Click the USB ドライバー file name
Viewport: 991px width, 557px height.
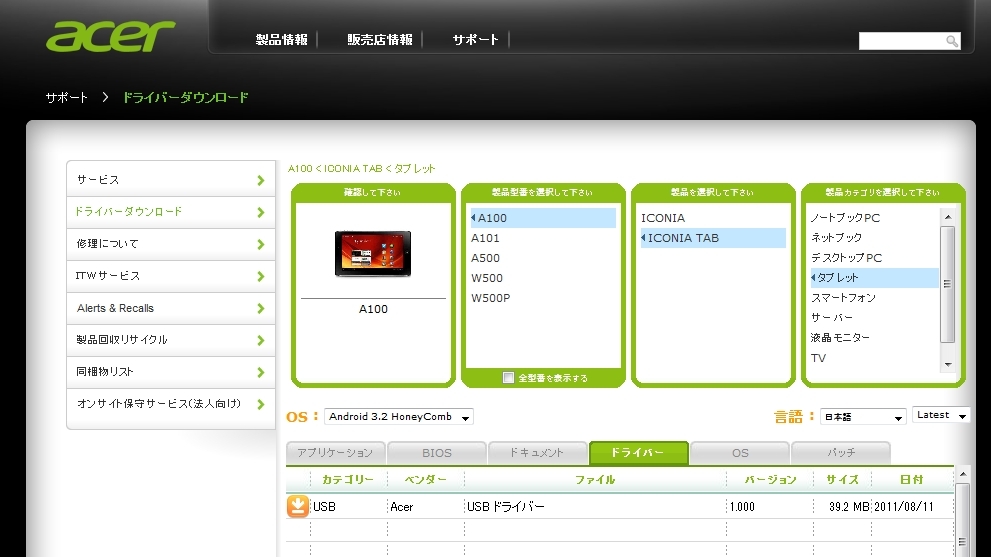click(505, 506)
